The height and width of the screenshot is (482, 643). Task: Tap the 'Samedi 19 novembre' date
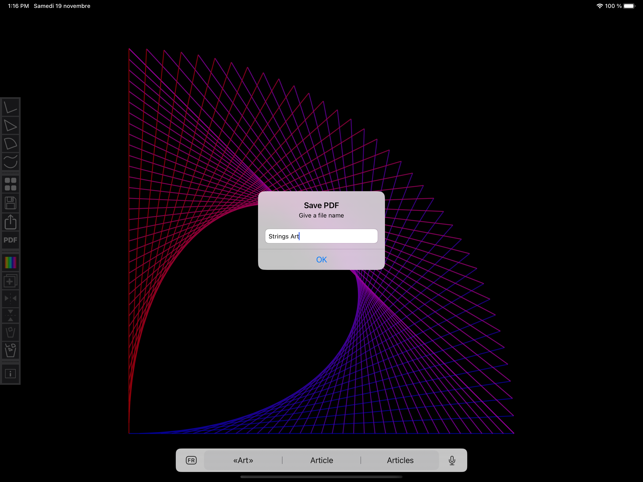tap(62, 6)
